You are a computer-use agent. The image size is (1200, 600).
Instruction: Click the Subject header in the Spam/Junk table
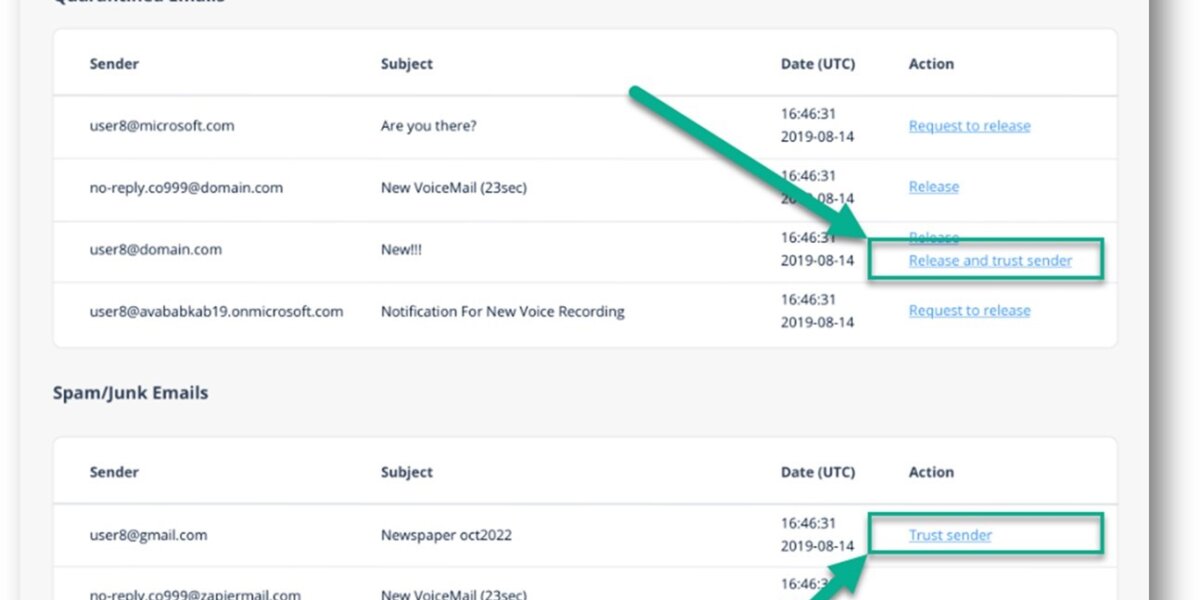pos(407,472)
